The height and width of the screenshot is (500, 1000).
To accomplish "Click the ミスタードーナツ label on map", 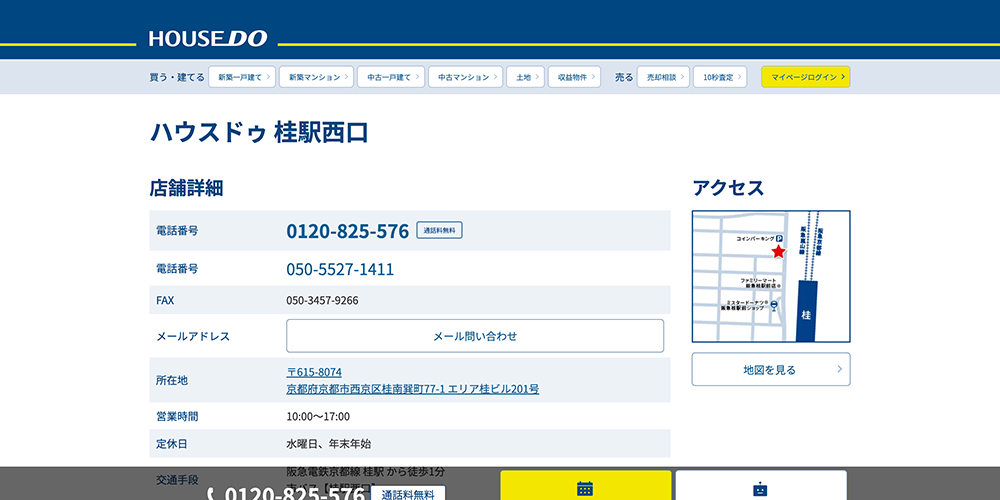I will 746,304.
